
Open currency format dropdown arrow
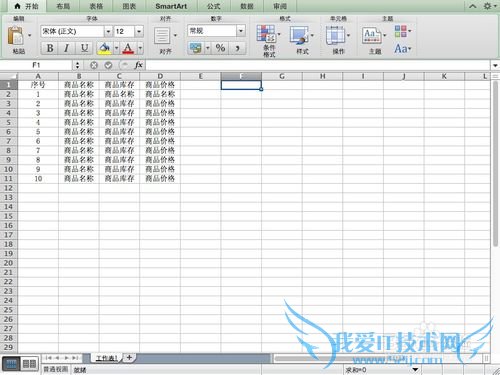(x=207, y=48)
